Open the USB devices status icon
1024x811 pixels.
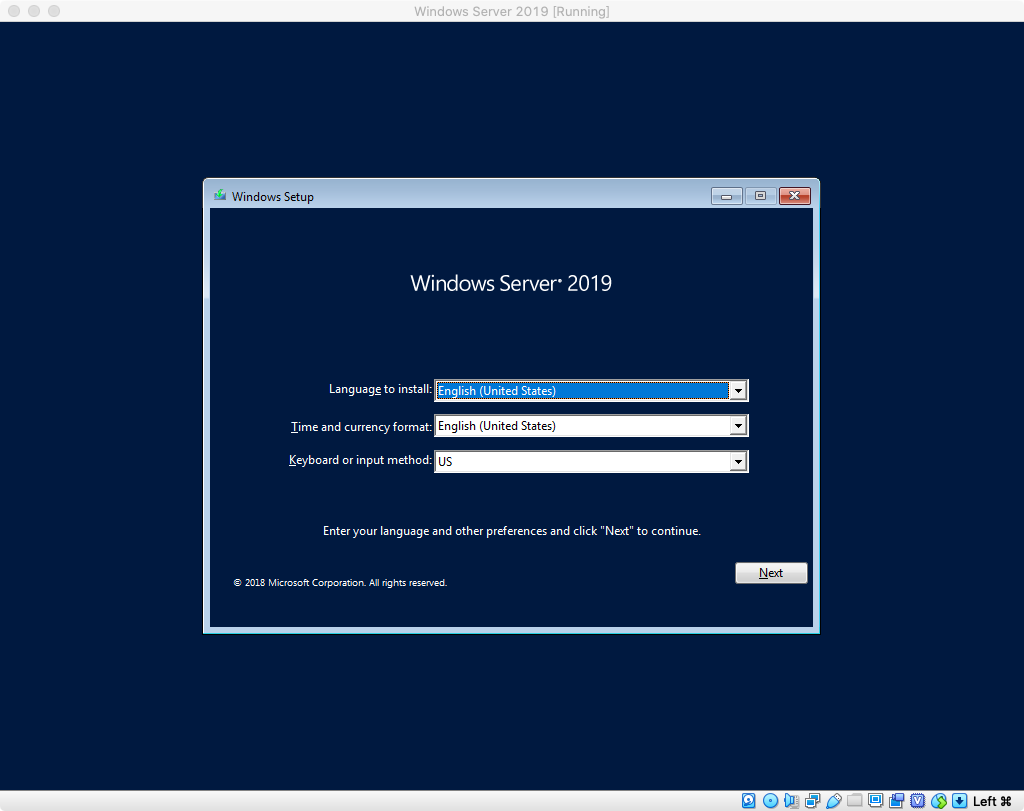834,801
